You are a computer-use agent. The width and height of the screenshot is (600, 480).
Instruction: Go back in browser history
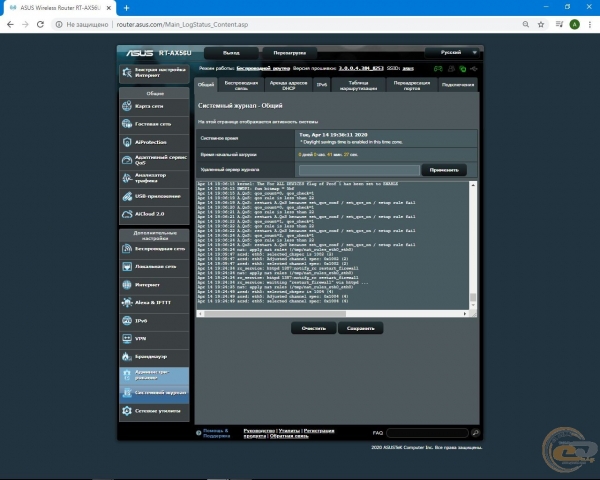click(10, 24)
